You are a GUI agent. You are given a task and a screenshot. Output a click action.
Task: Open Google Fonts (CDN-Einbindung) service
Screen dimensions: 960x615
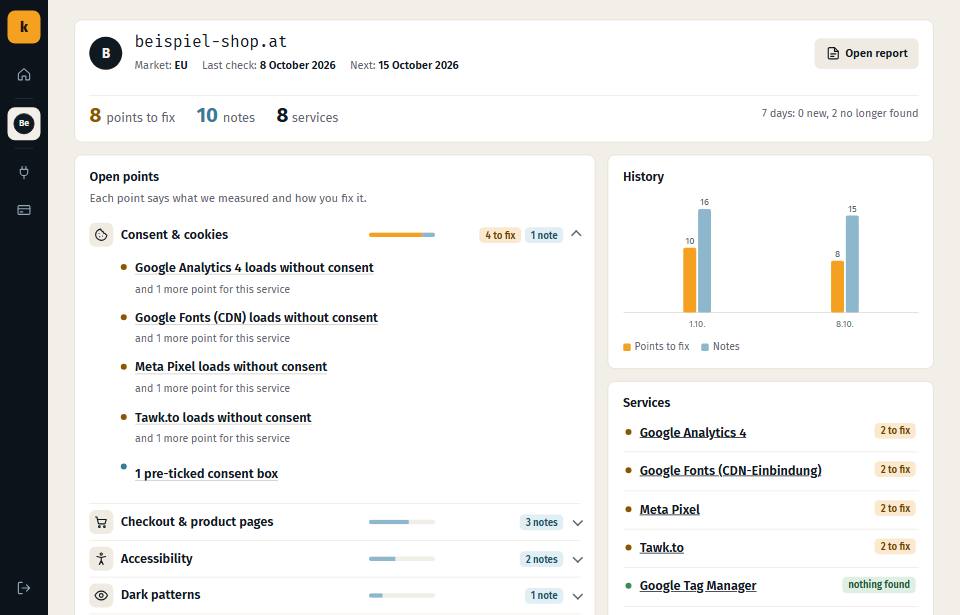click(x=730, y=470)
